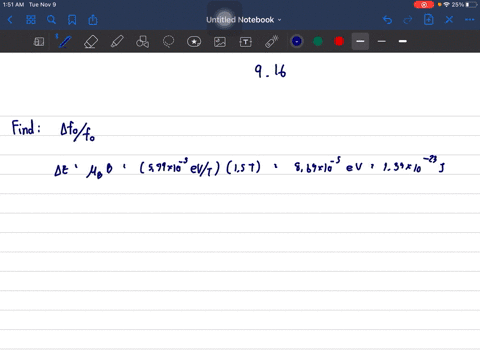The image size is (480, 360).
Task: Open the Elements sticker tool
Action: [194, 42]
